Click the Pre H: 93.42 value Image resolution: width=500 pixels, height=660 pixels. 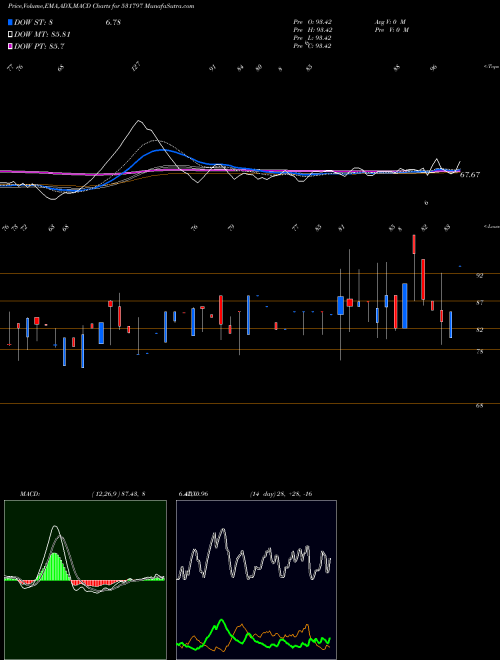pyautogui.click(x=313, y=30)
